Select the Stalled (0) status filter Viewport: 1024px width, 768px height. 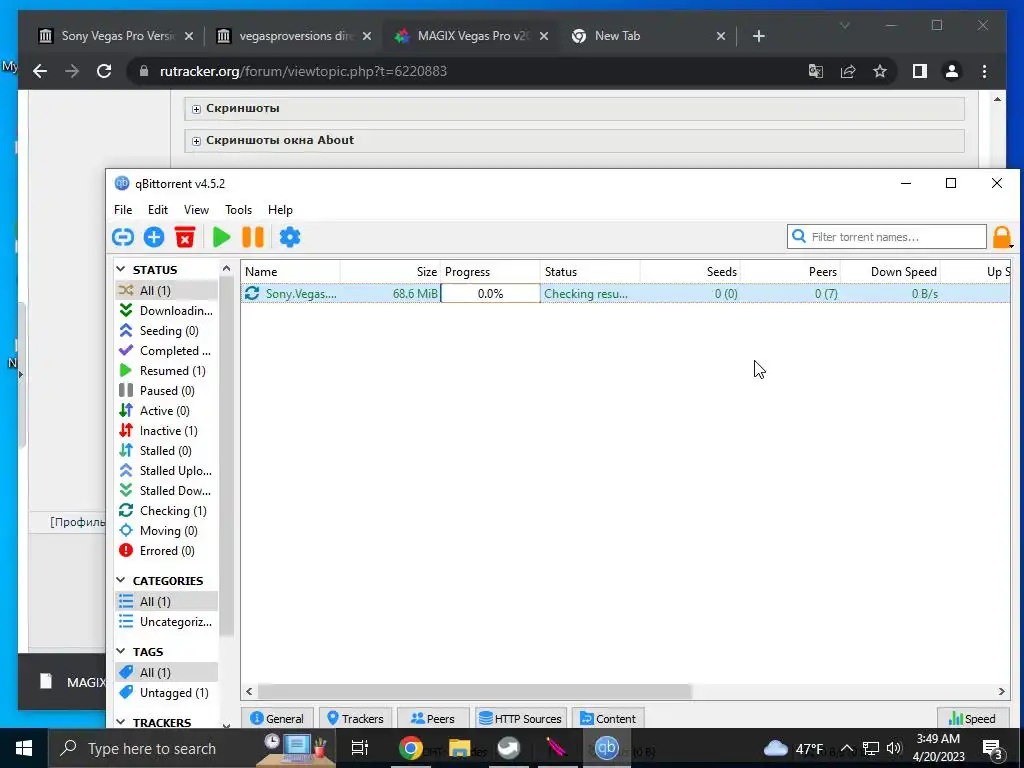[167, 451]
